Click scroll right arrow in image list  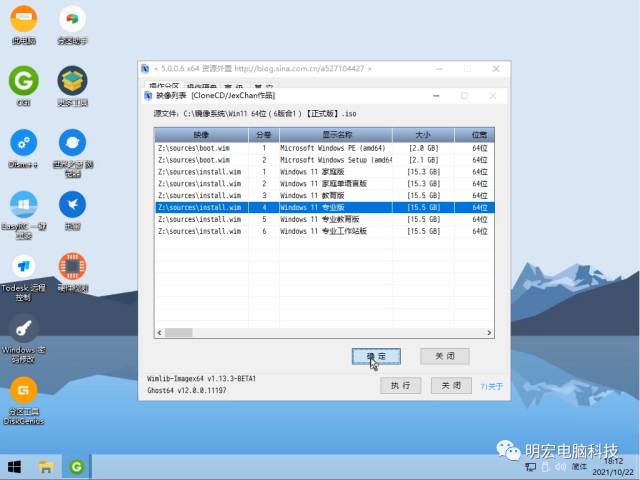click(x=489, y=333)
